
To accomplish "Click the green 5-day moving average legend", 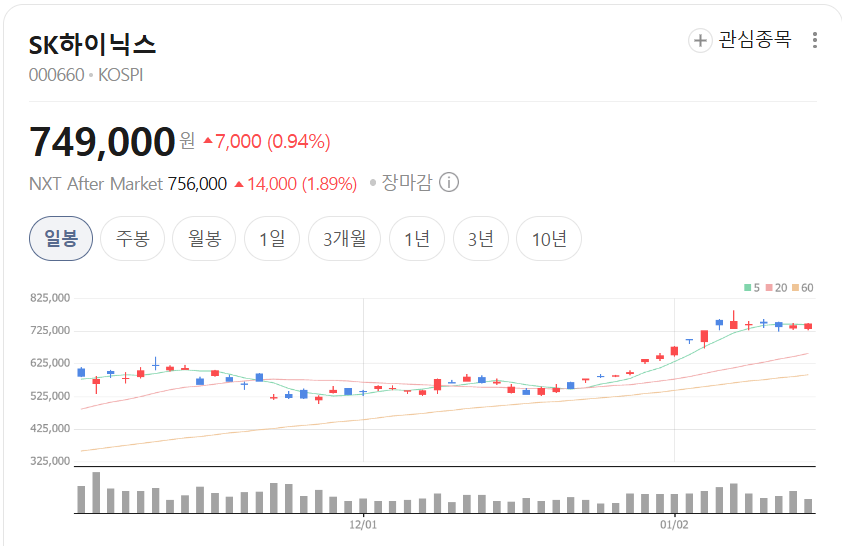I will click(x=752, y=288).
